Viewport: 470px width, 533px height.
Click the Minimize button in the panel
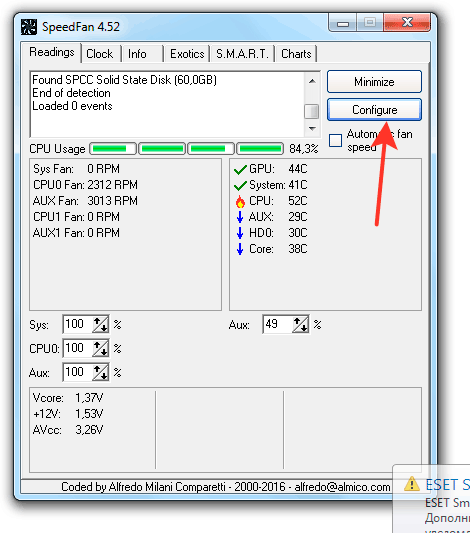[x=374, y=82]
